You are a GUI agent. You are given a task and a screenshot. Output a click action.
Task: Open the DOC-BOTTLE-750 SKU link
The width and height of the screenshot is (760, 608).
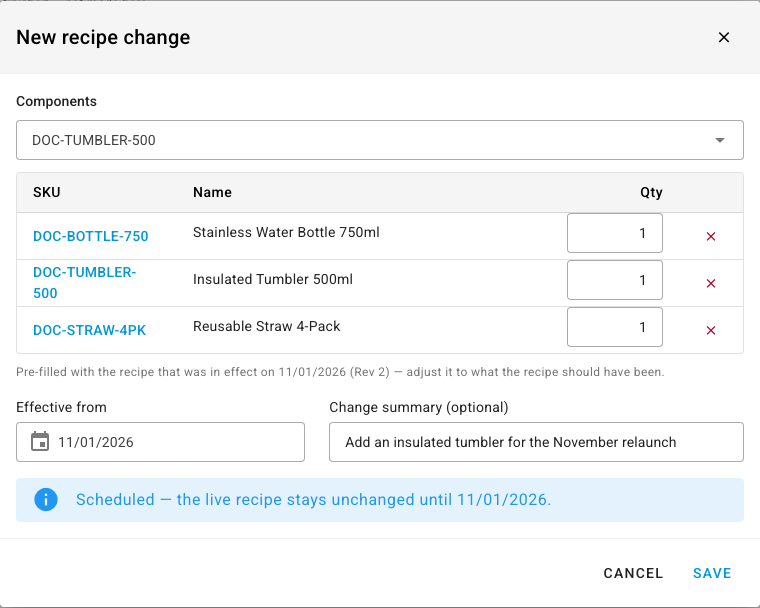91,236
